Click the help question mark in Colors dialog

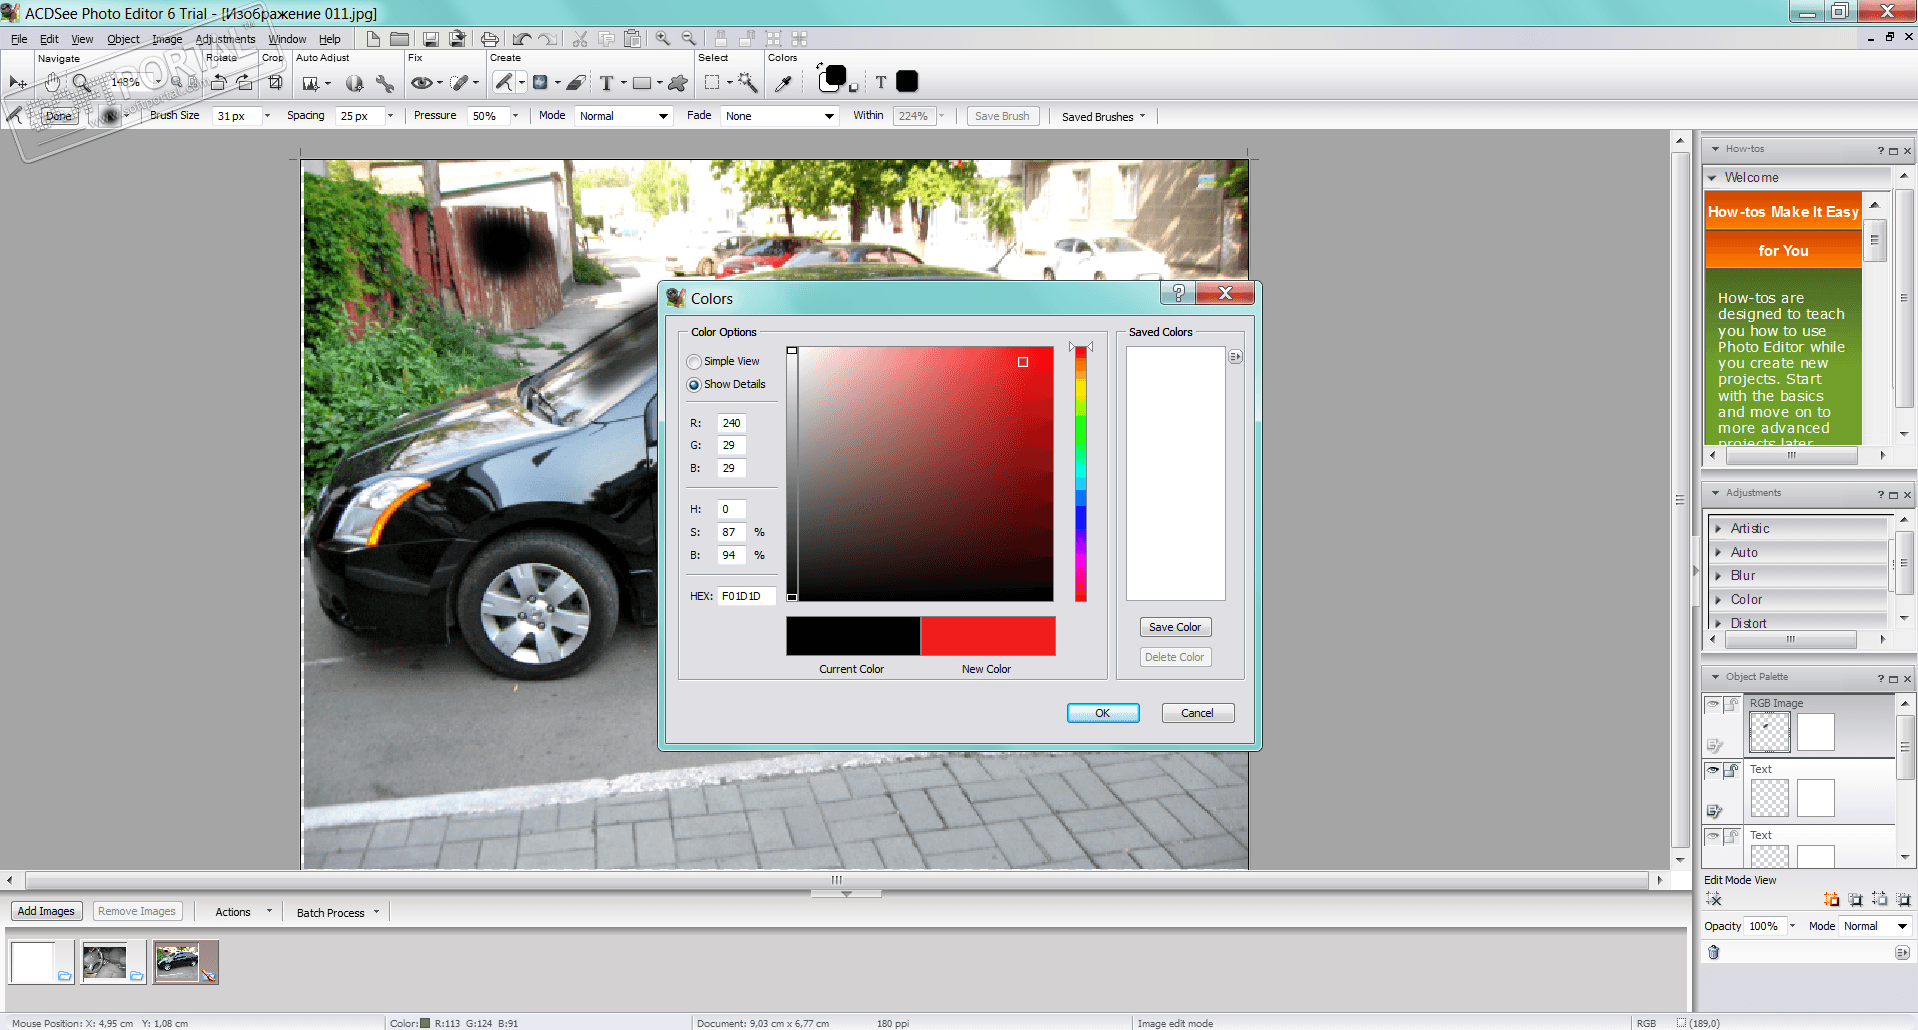tap(1178, 293)
